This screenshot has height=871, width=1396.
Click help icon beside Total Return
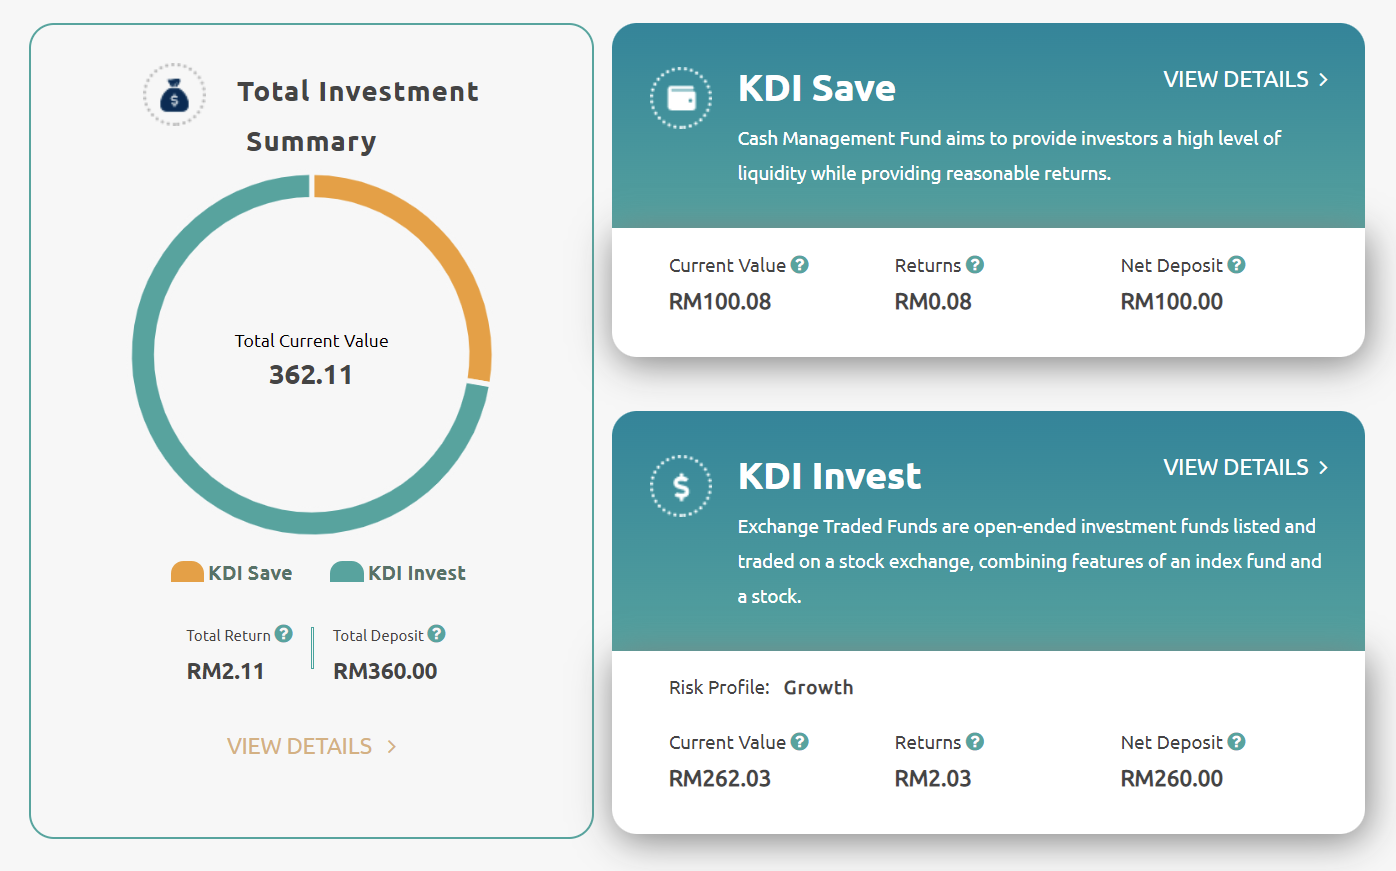pos(284,634)
